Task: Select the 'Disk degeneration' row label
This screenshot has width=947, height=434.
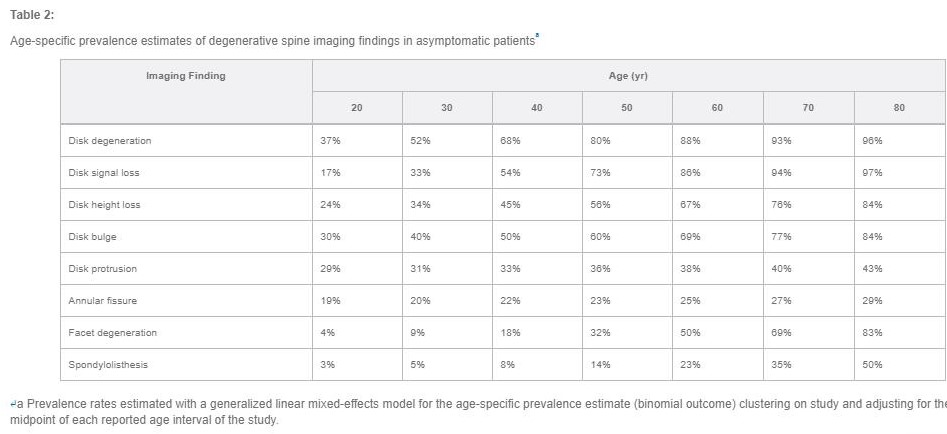Action: (x=109, y=141)
